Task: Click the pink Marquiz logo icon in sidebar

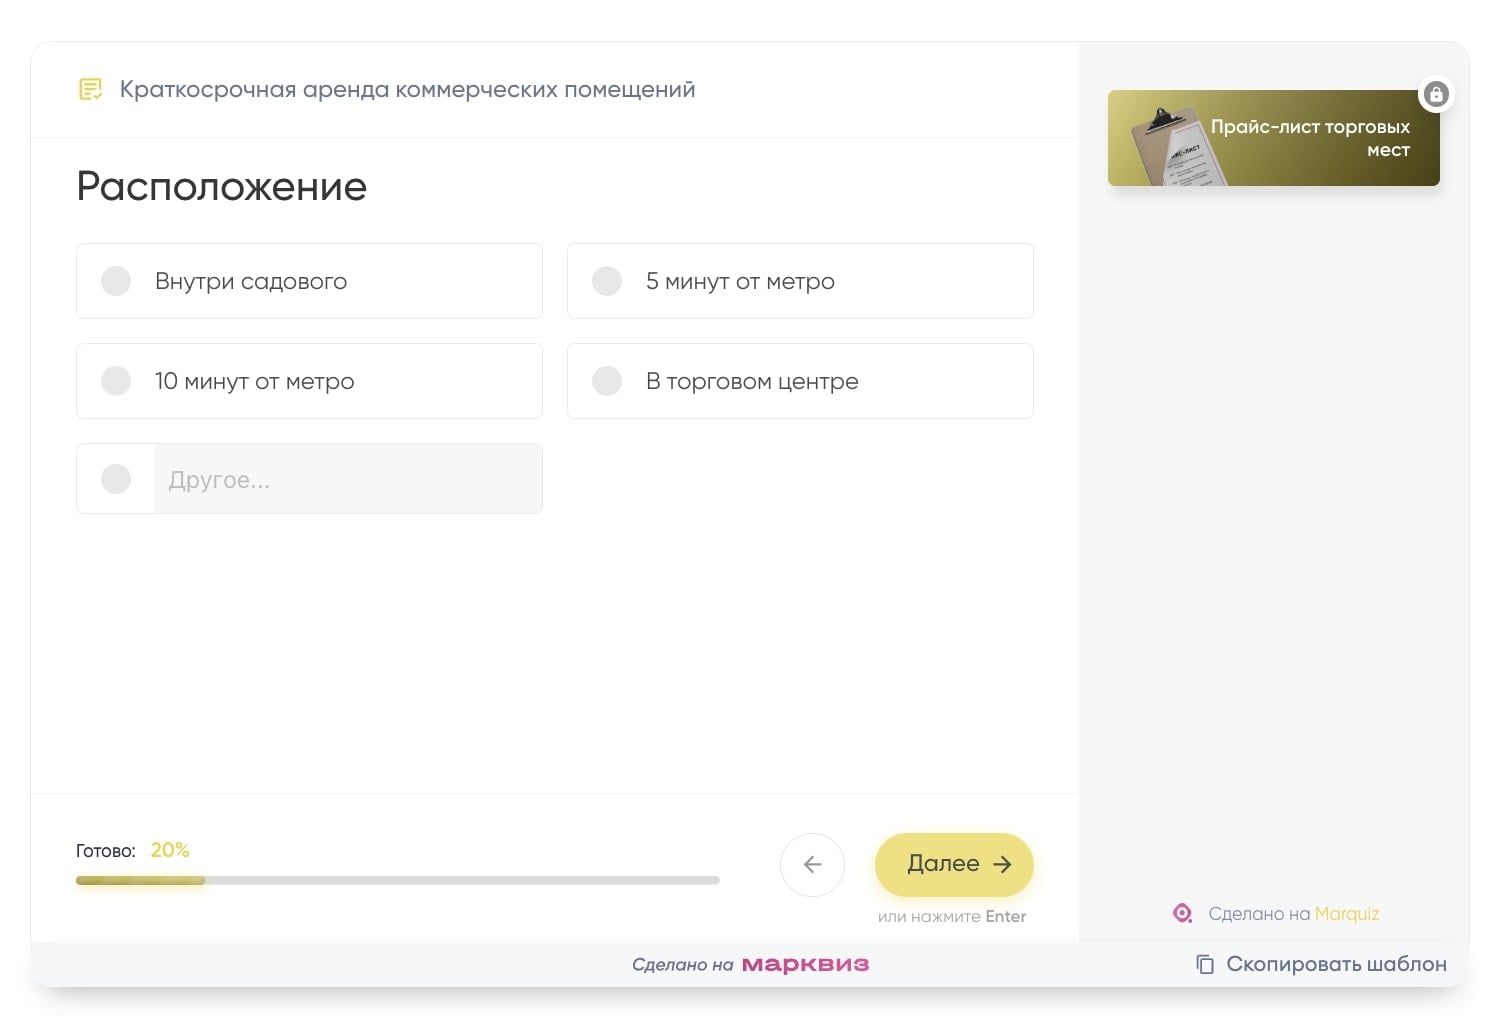Action: (x=1182, y=913)
